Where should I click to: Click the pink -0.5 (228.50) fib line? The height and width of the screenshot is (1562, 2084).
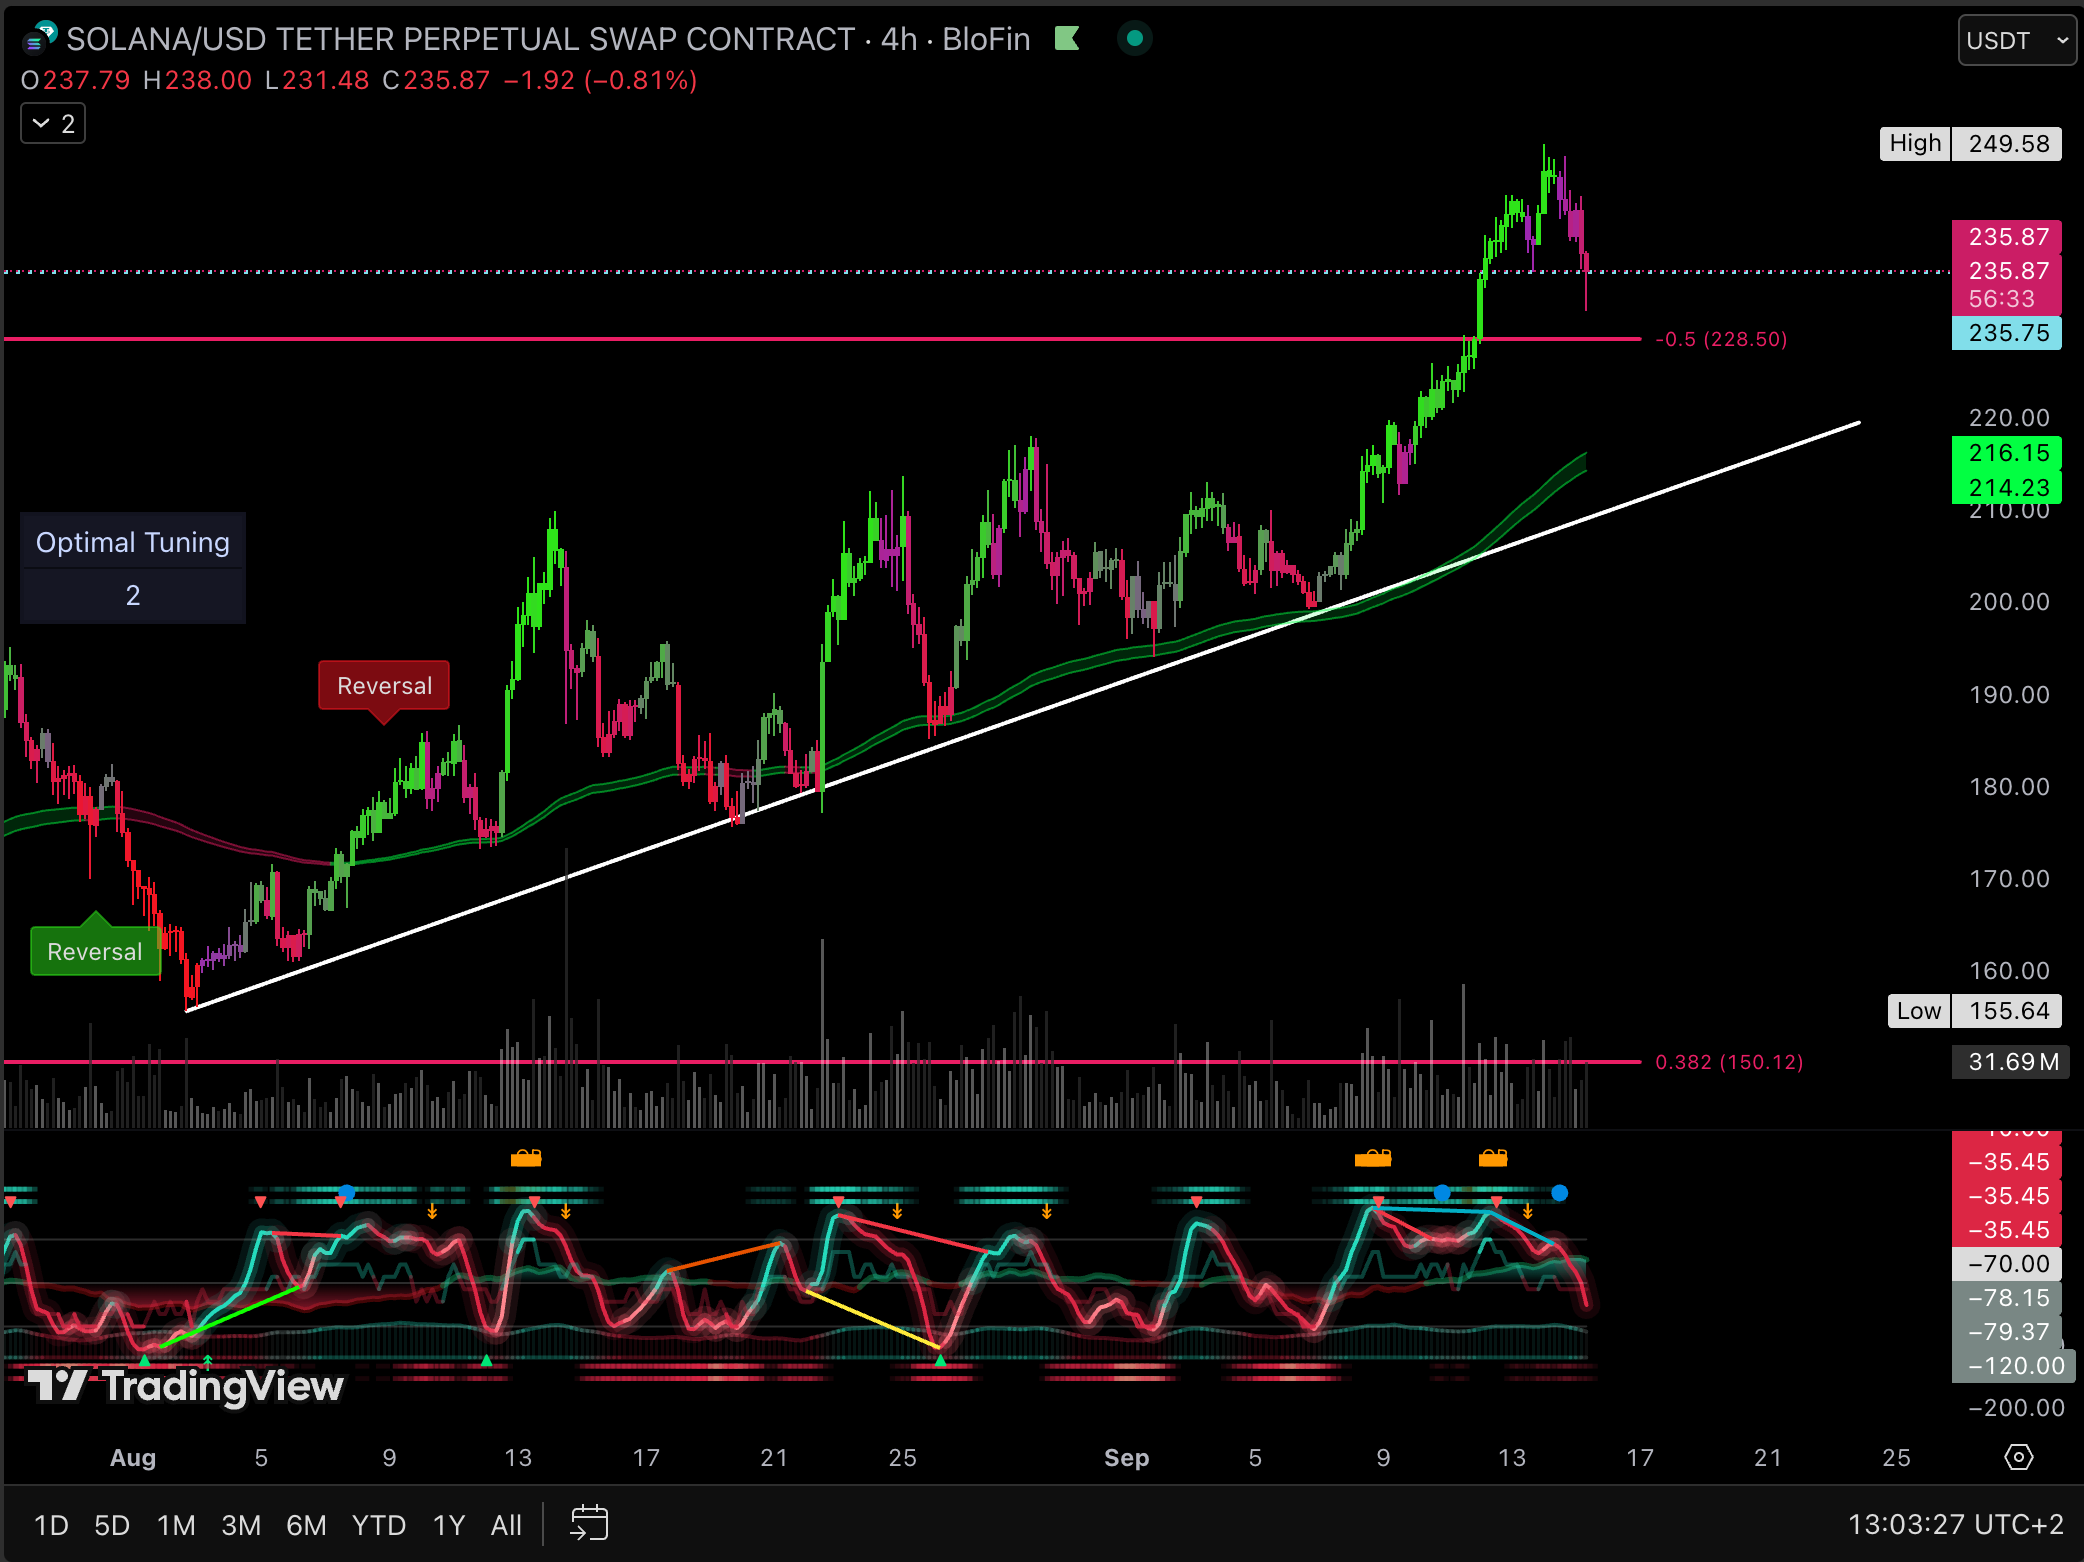800,339
